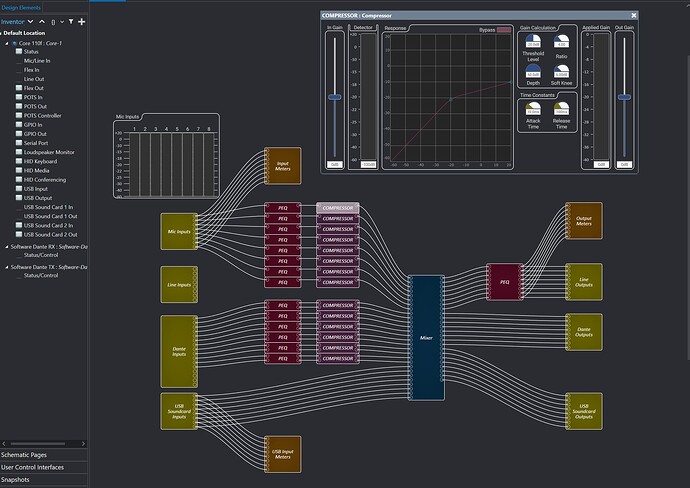Click the USB Input component icon
The height and width of the screenshot is (488, 690).
click(19, 189)
